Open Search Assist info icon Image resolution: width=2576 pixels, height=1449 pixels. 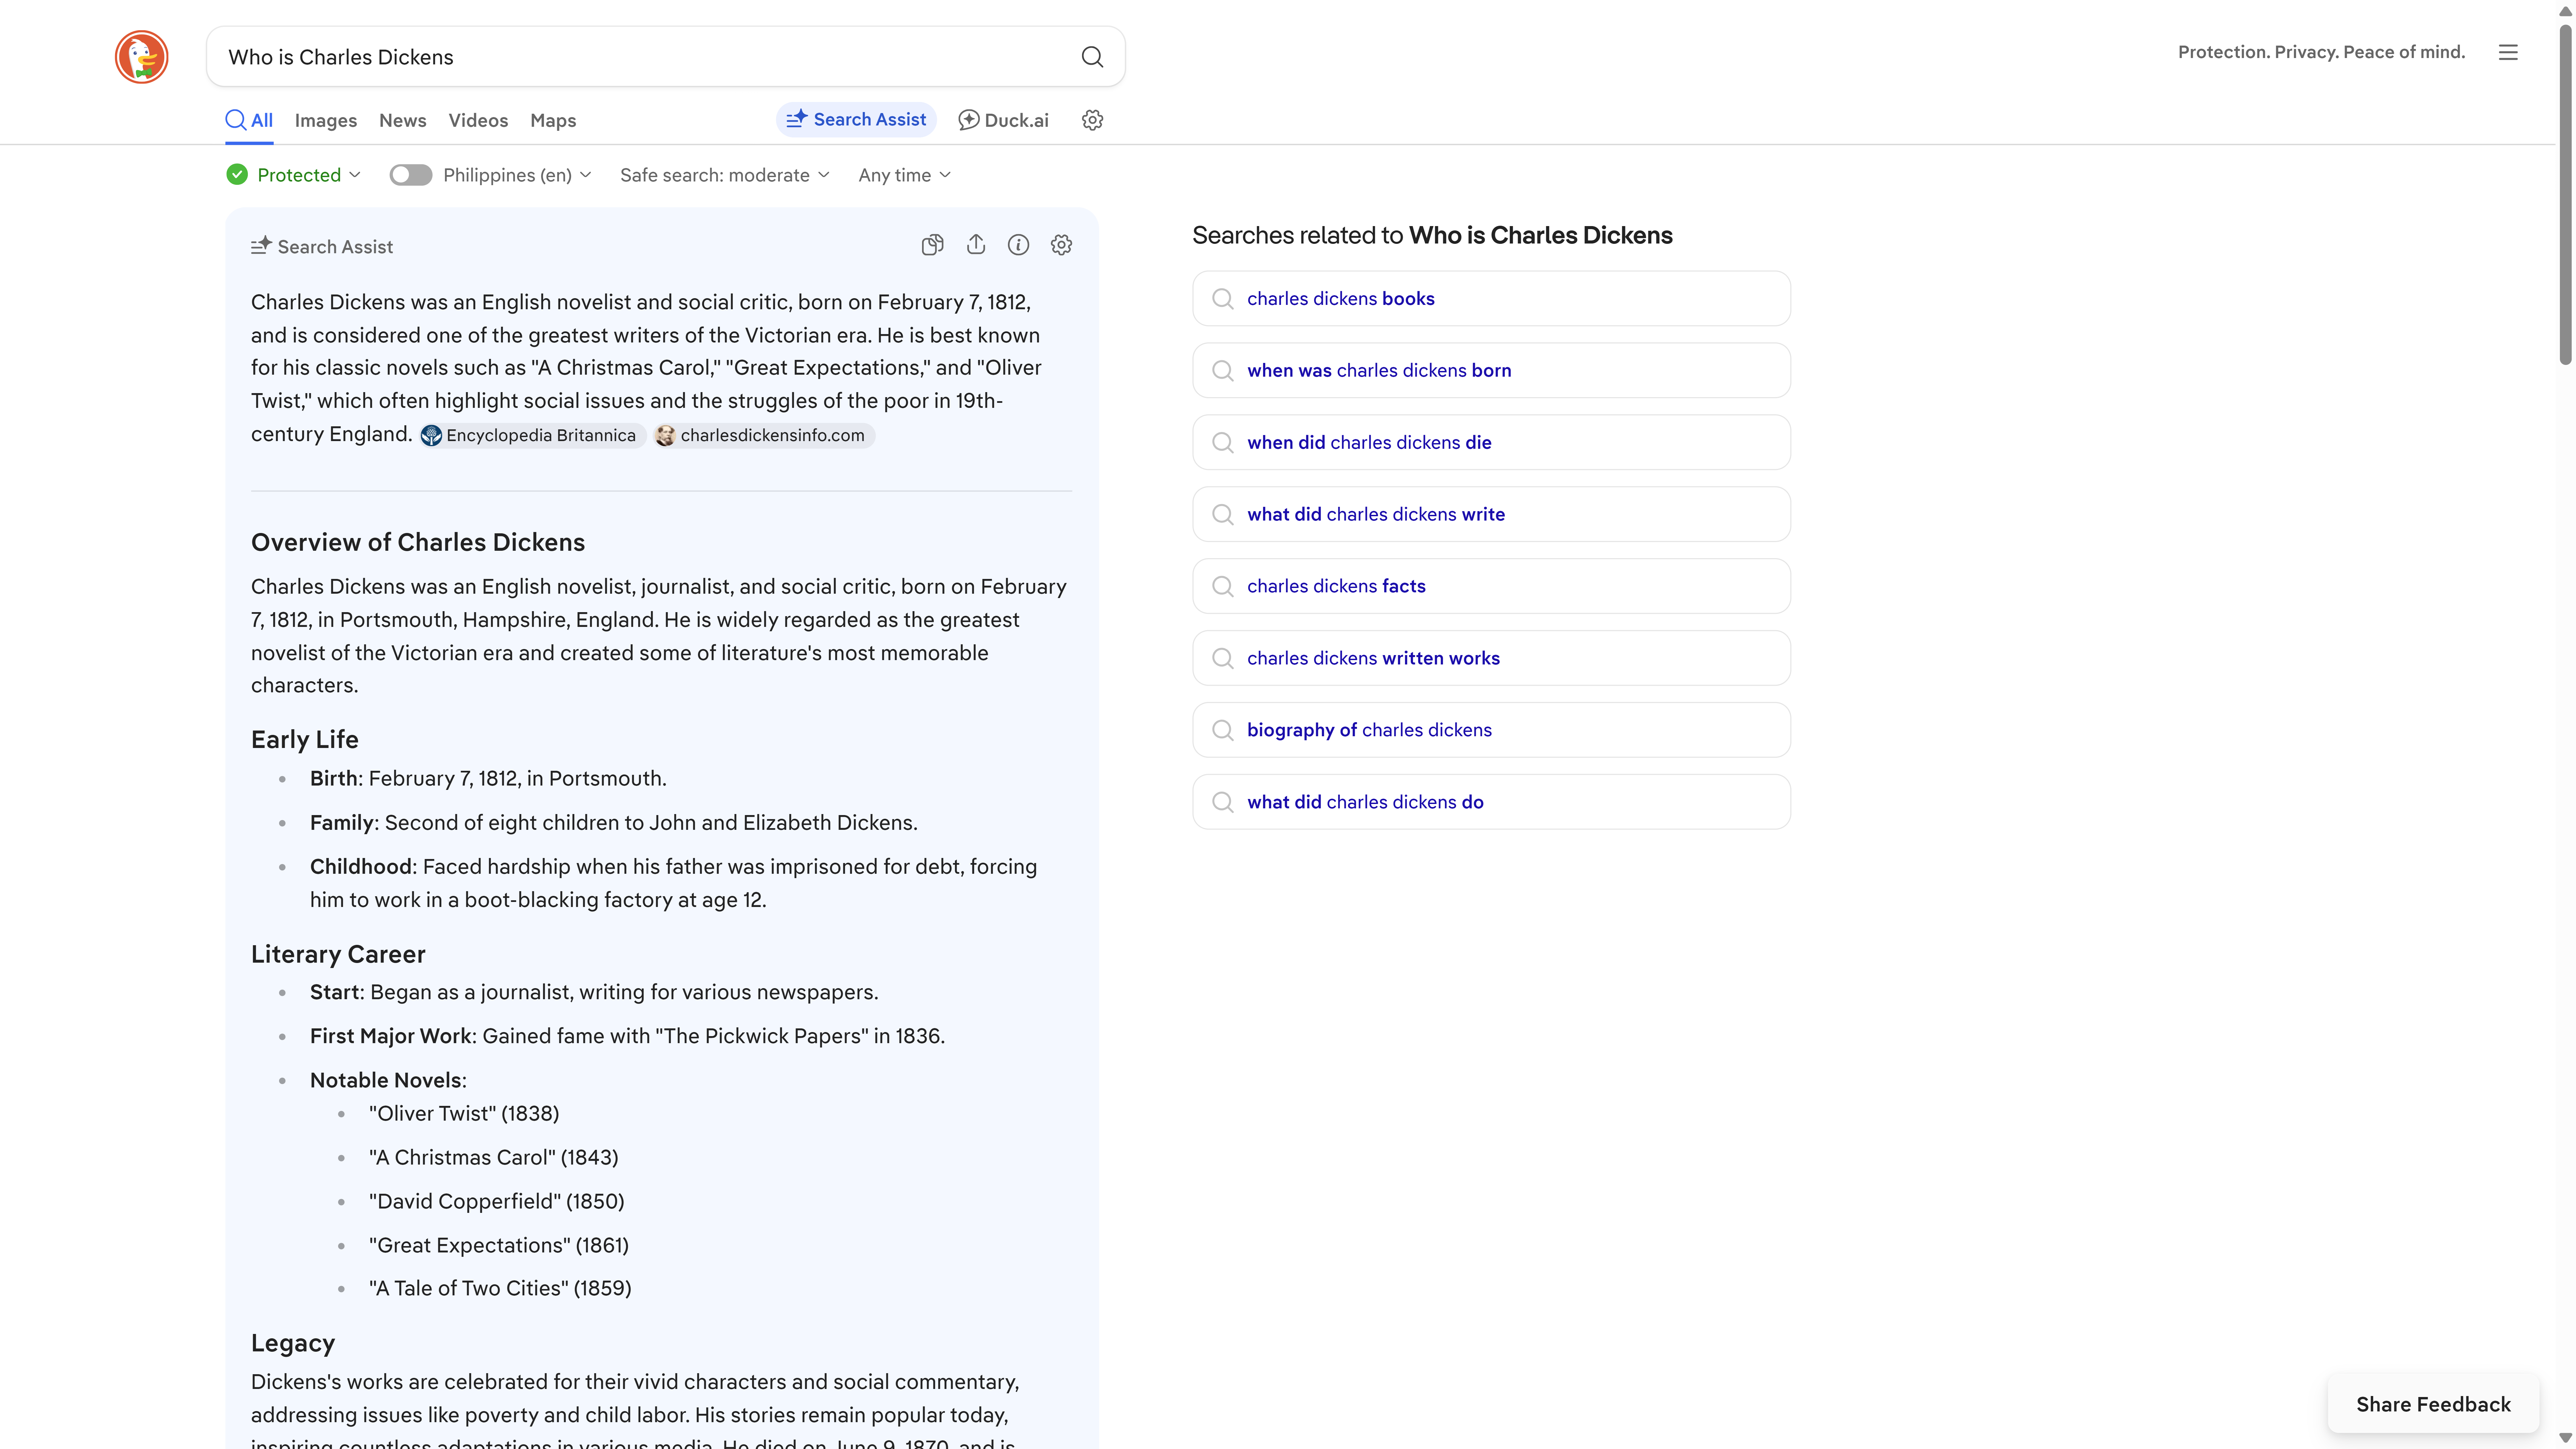click(1018, 245)
